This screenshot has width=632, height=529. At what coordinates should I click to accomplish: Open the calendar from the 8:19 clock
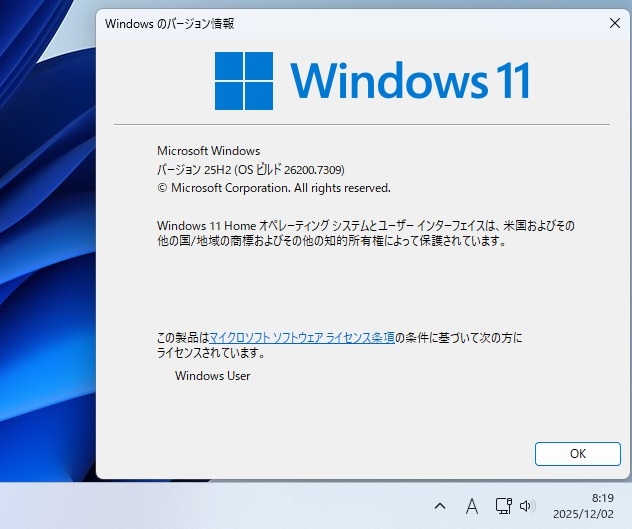coord(583,506)
